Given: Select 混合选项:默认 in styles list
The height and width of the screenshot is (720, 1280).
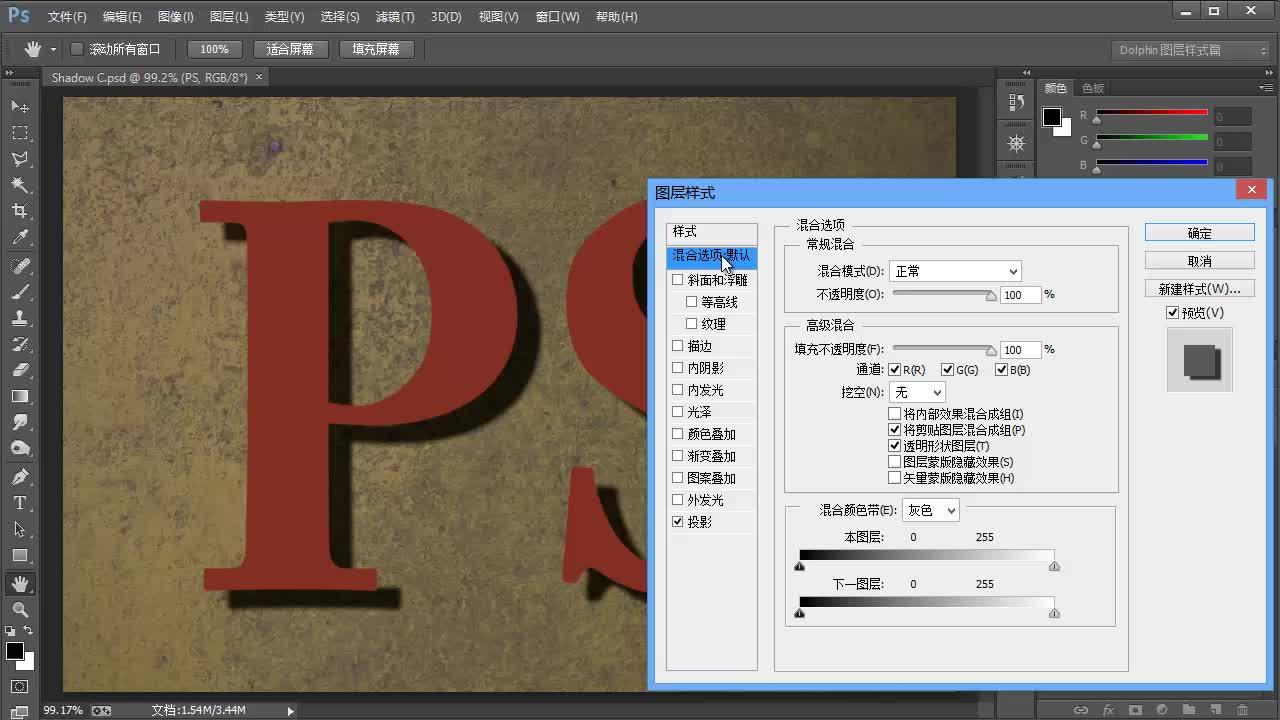Looking at the screenshot, I should (x=712, y=256).
